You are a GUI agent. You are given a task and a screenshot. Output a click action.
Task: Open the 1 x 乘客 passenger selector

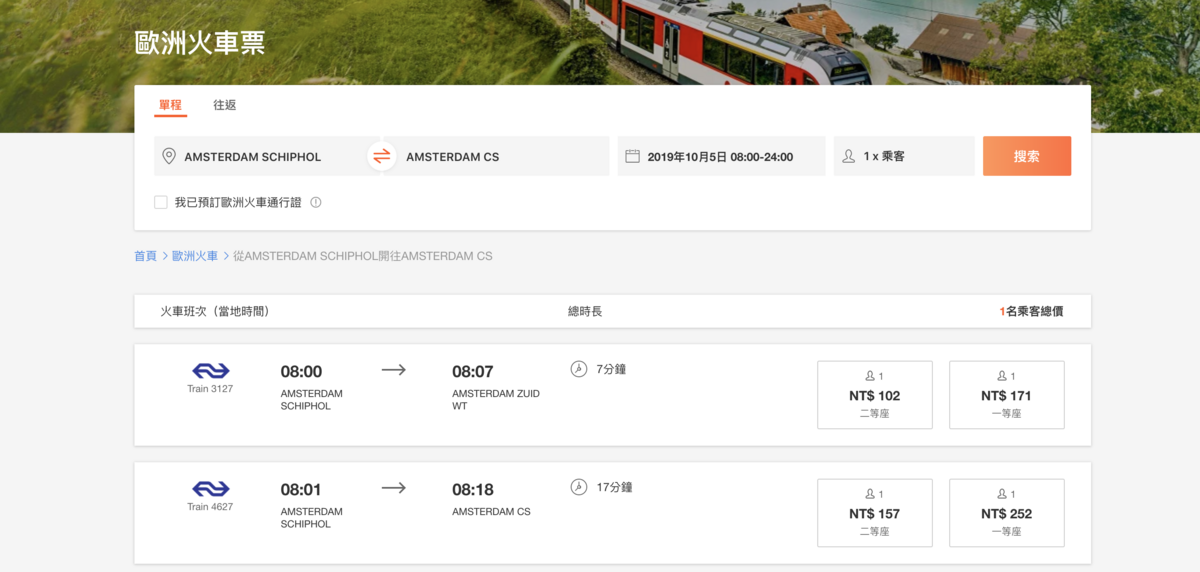(x=903, y=157)
